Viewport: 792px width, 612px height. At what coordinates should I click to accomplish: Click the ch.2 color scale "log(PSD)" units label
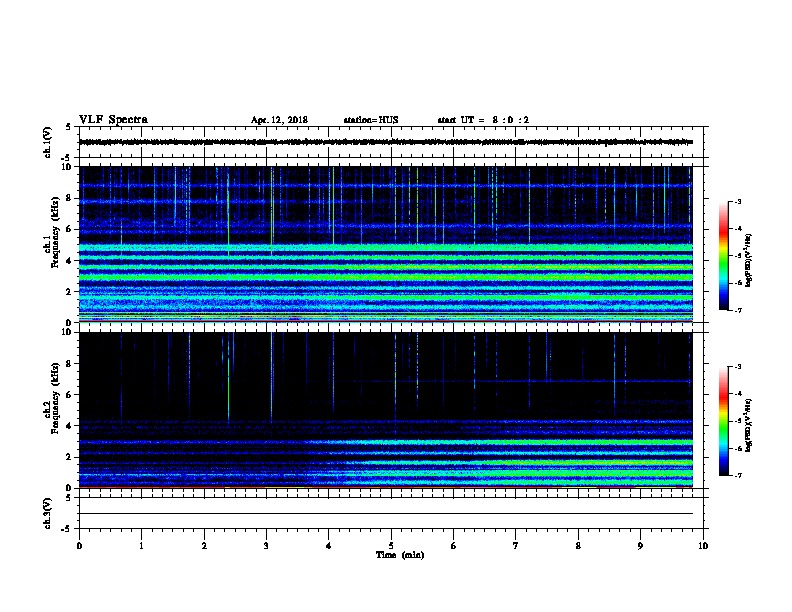tap(749, 425)
